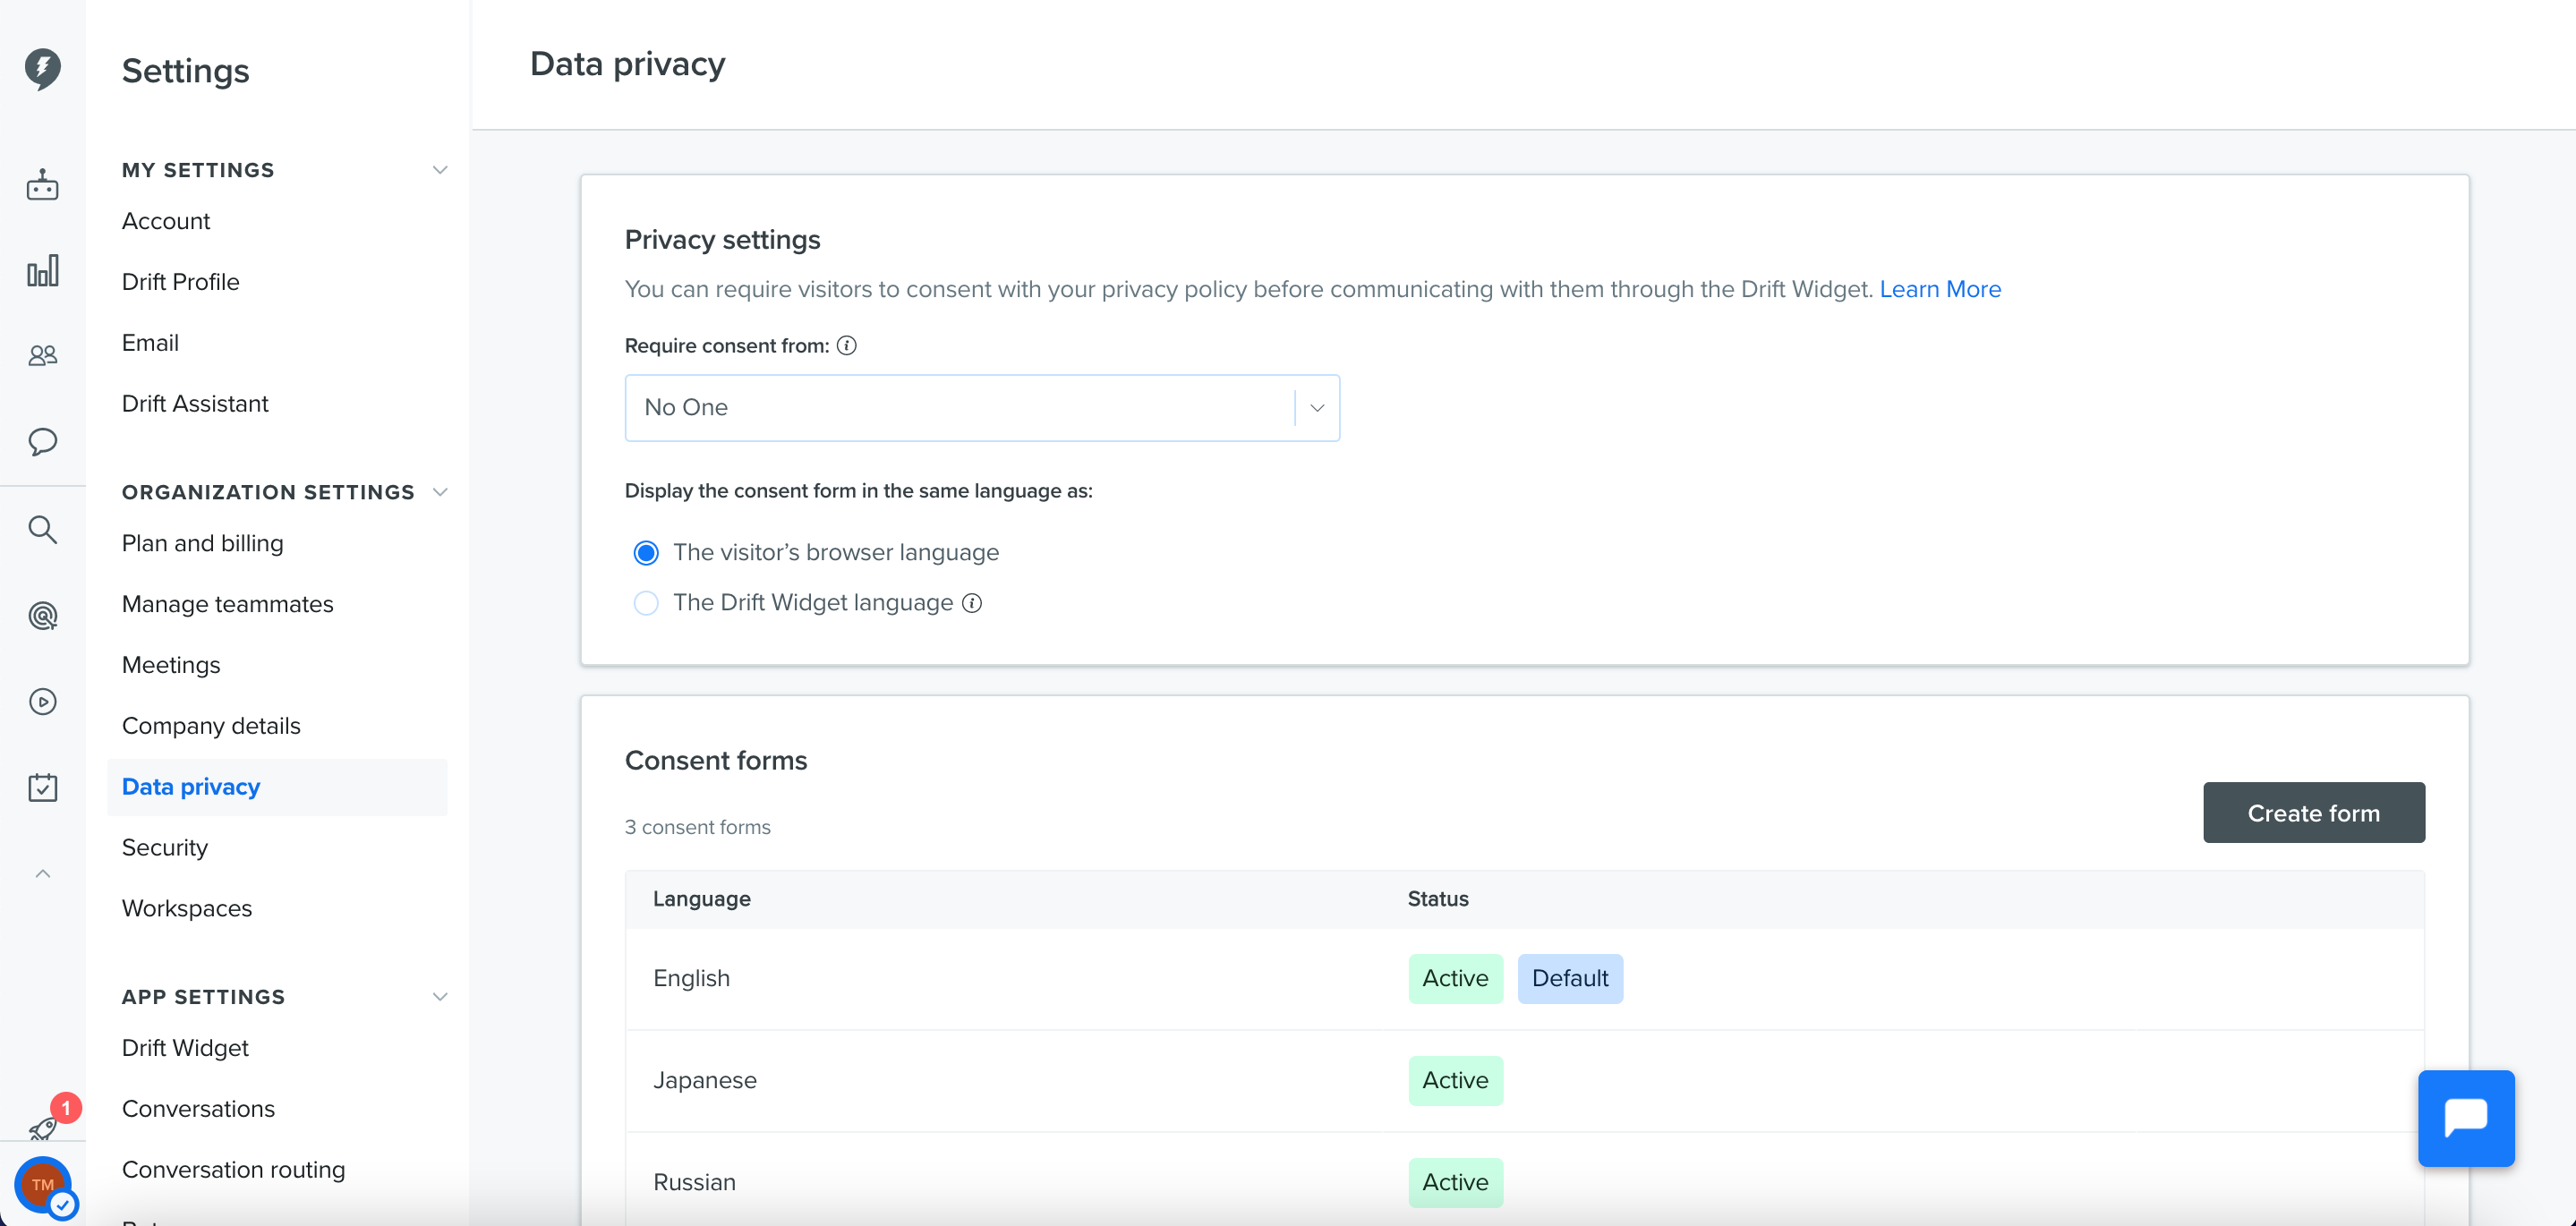Open Workspaces settings

pos(187,909)
